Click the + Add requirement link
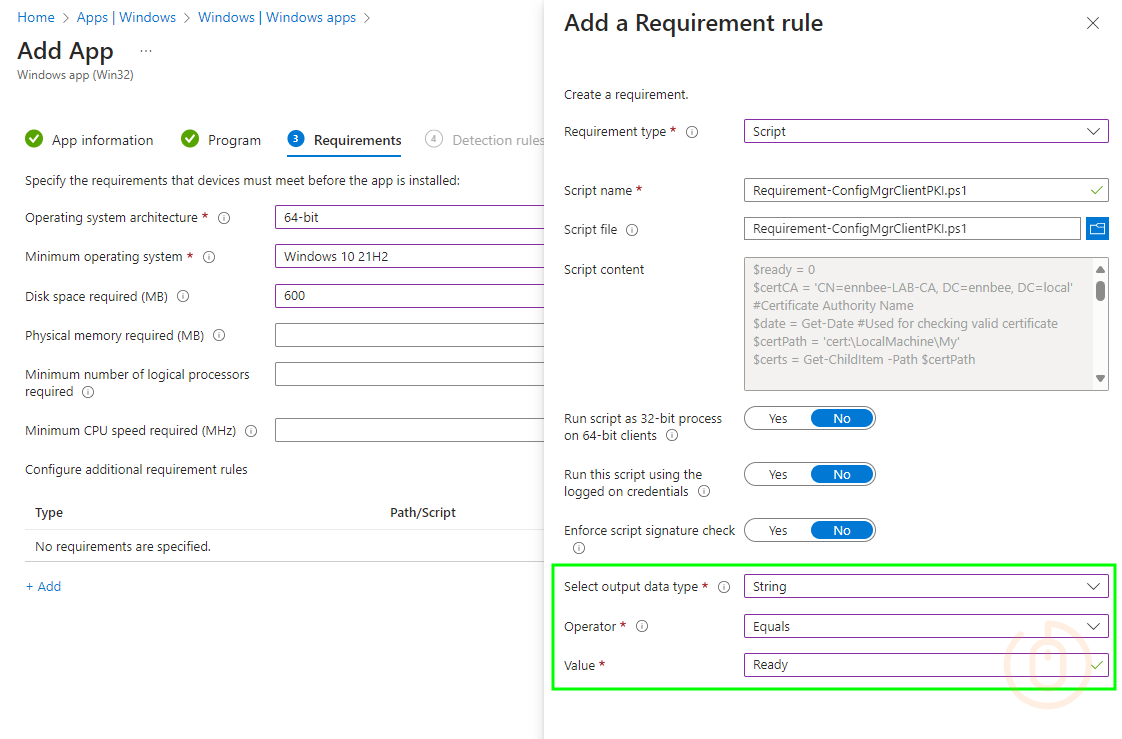1122x739 pixels. coord(43,587)
